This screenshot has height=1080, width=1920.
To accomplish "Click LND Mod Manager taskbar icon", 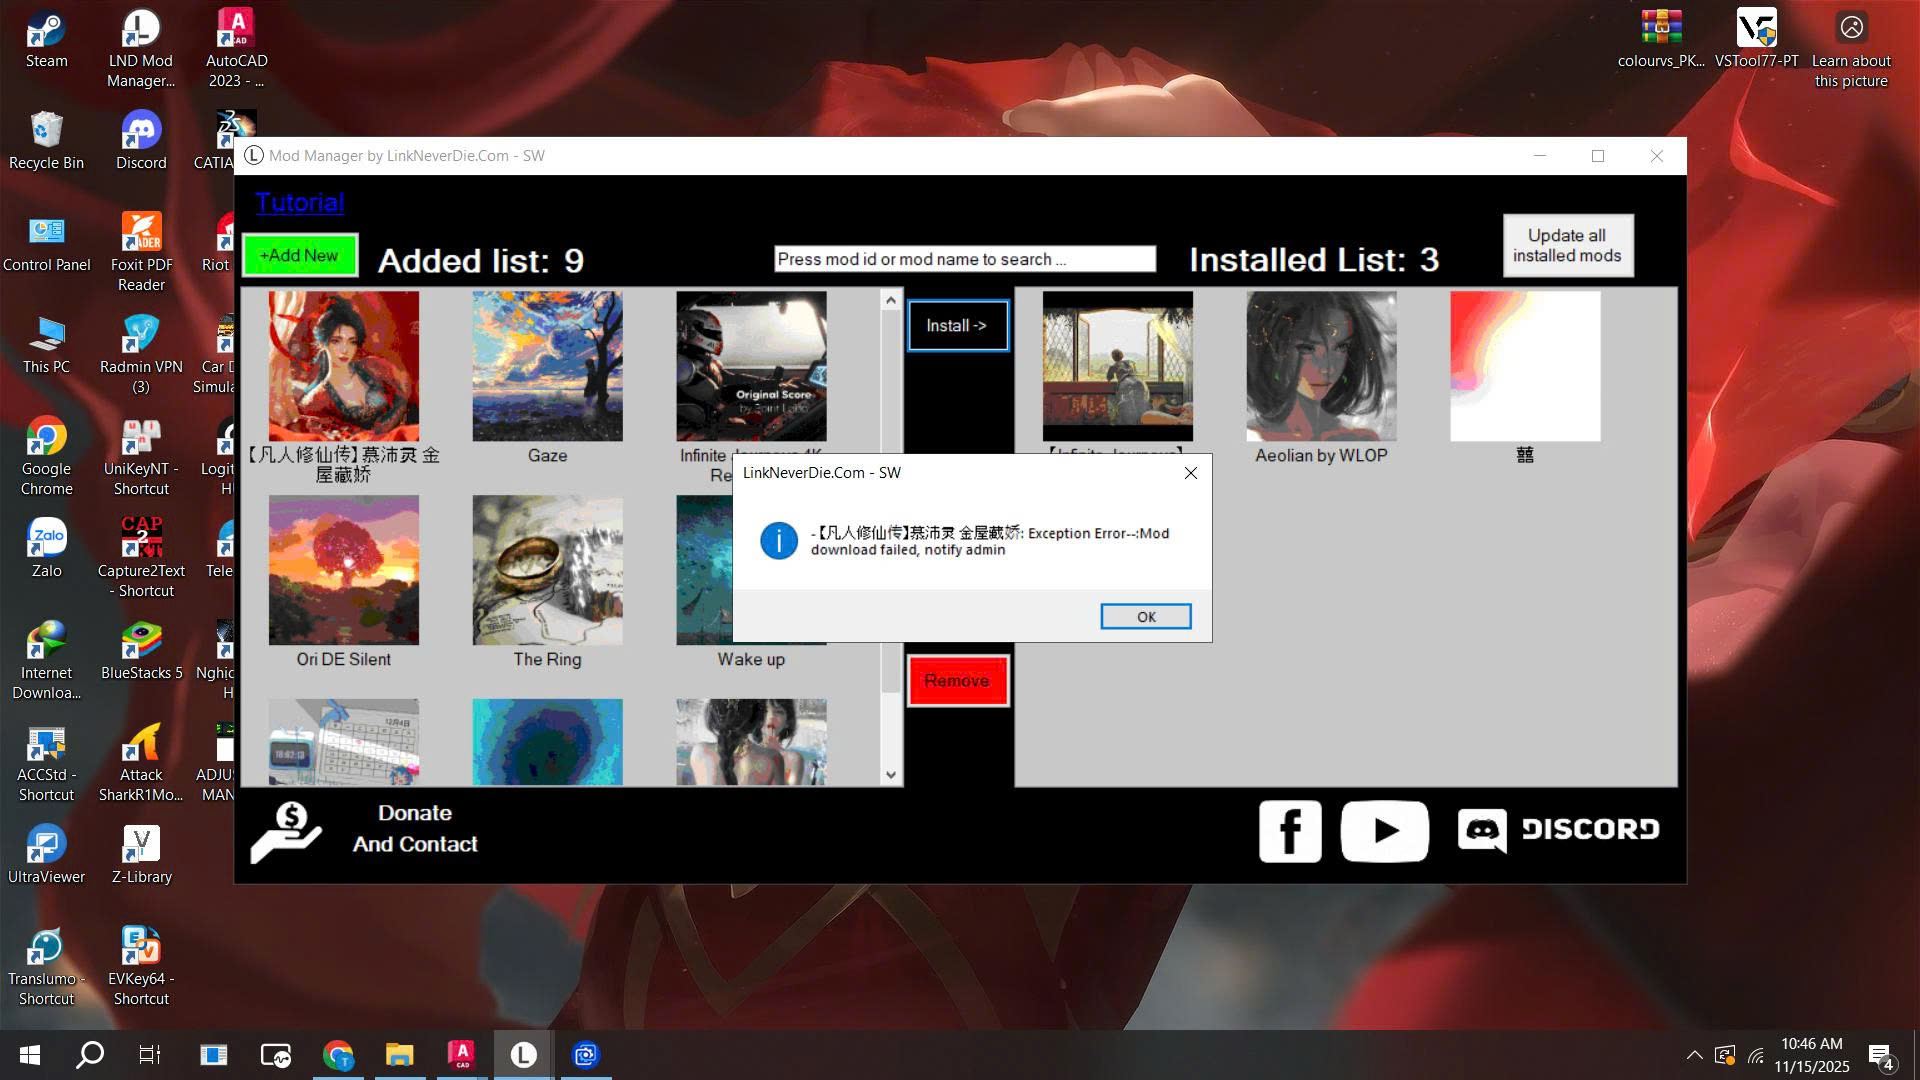I will click(523, 1055).
